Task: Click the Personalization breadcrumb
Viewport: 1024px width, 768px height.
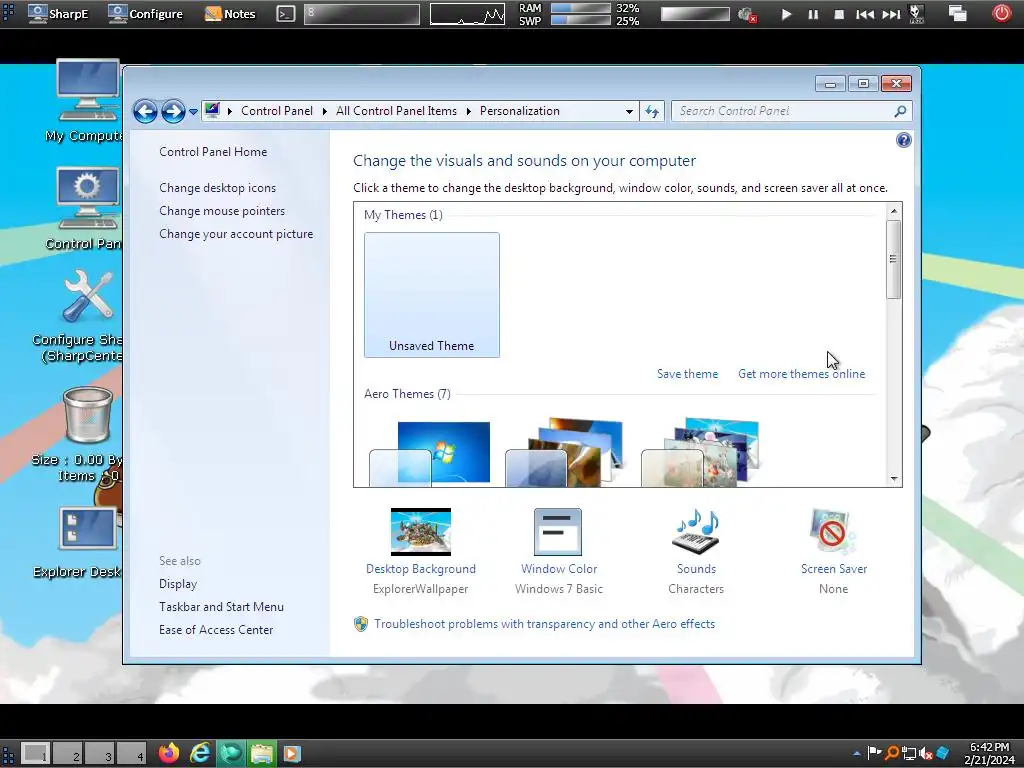Action: tap(520, 111)
